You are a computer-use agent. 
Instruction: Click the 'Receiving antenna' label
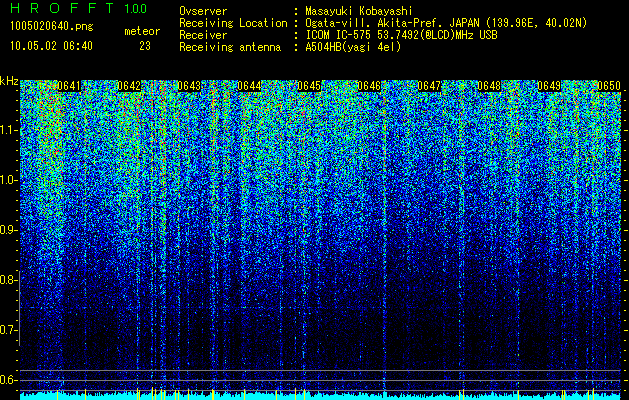(x=230, y=47)
